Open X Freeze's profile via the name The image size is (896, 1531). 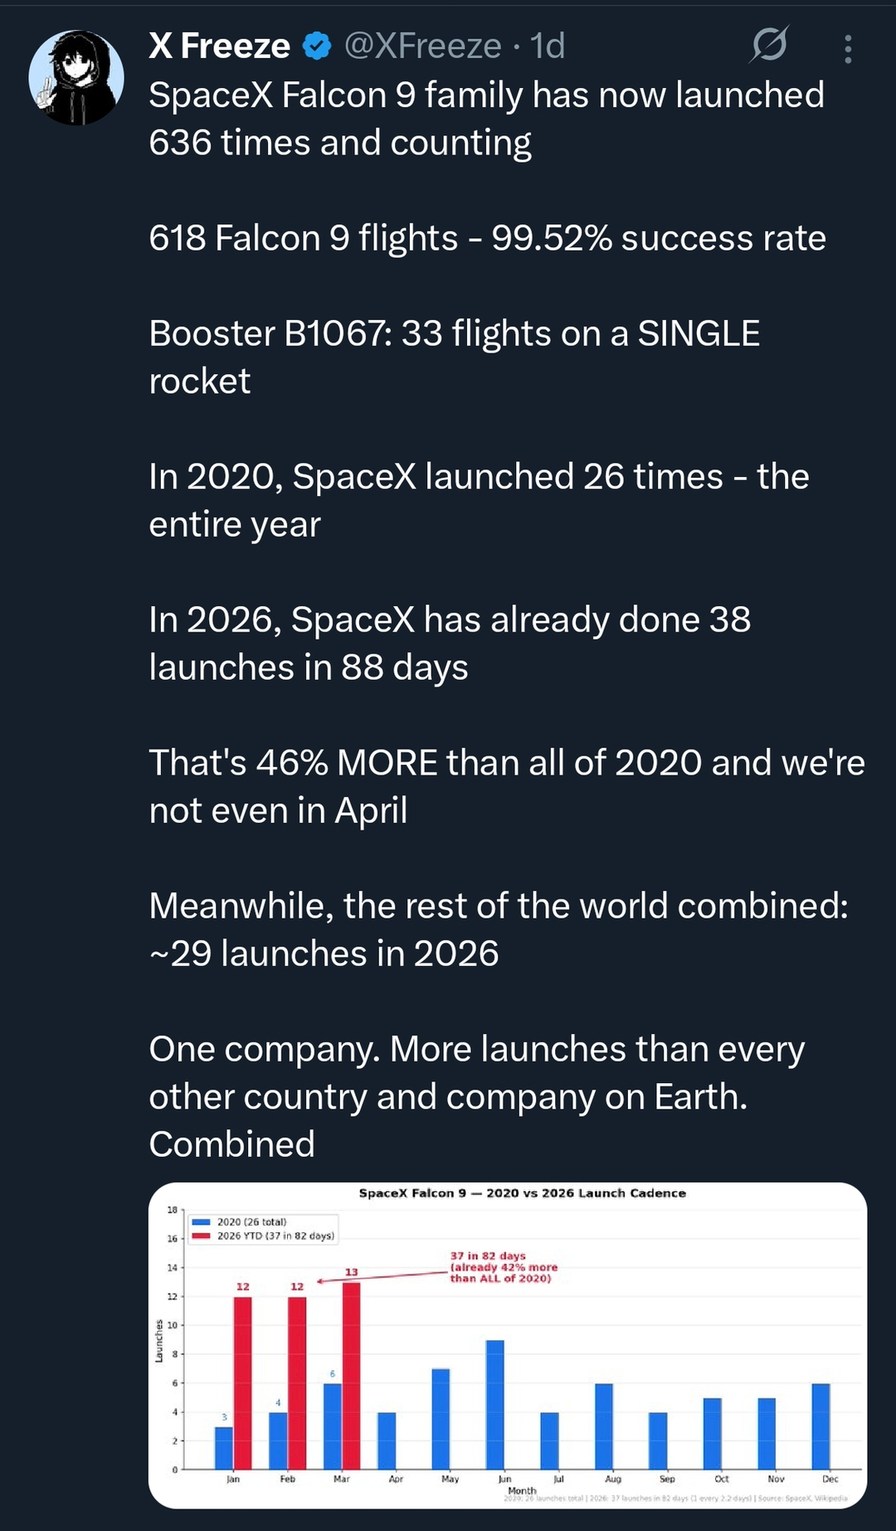click(x=222, y=44)
